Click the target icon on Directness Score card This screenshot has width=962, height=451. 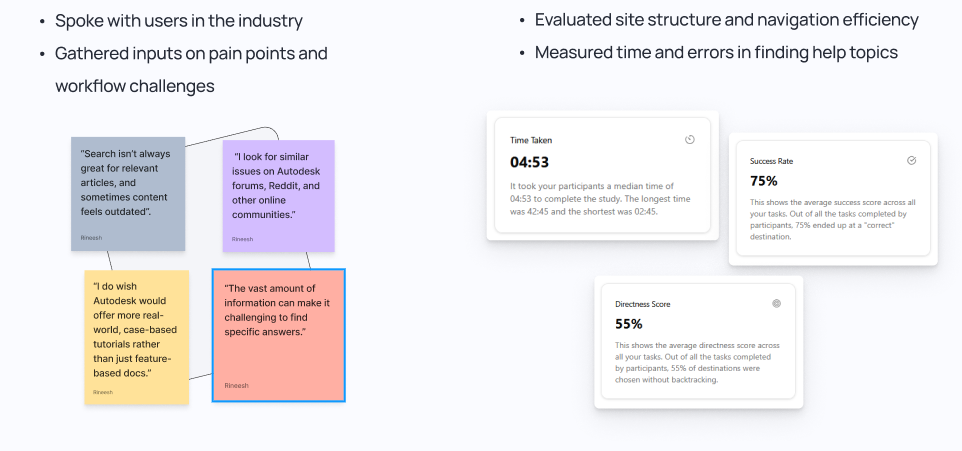(776, 304)
